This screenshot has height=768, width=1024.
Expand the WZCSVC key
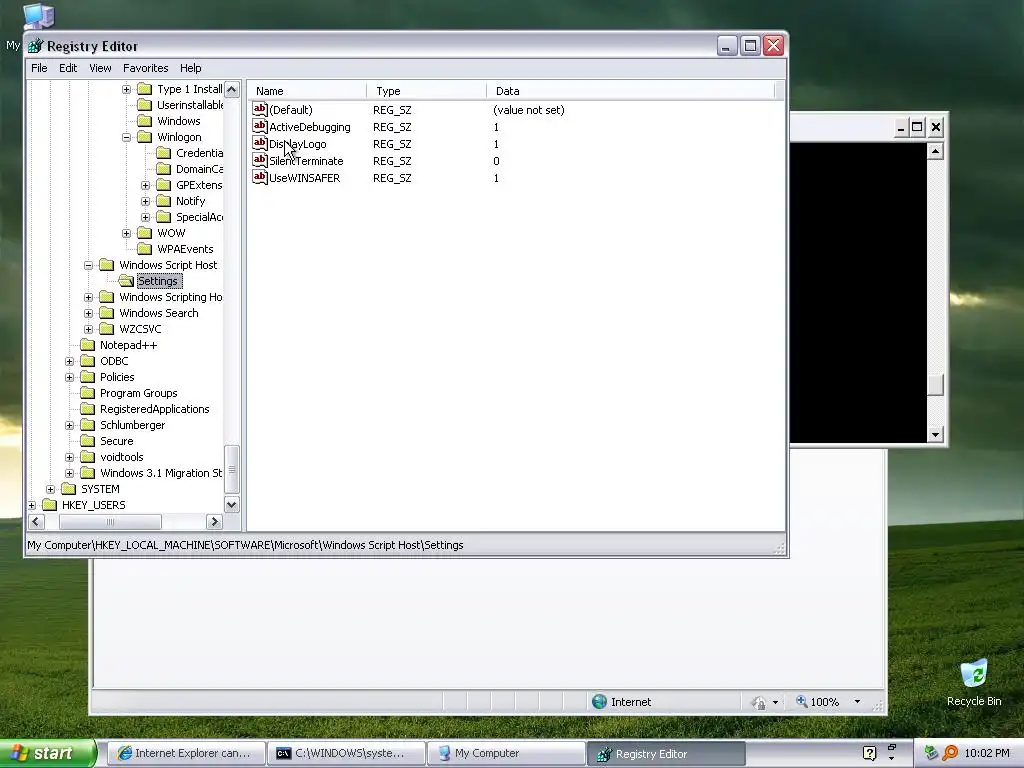click(88, 329)
